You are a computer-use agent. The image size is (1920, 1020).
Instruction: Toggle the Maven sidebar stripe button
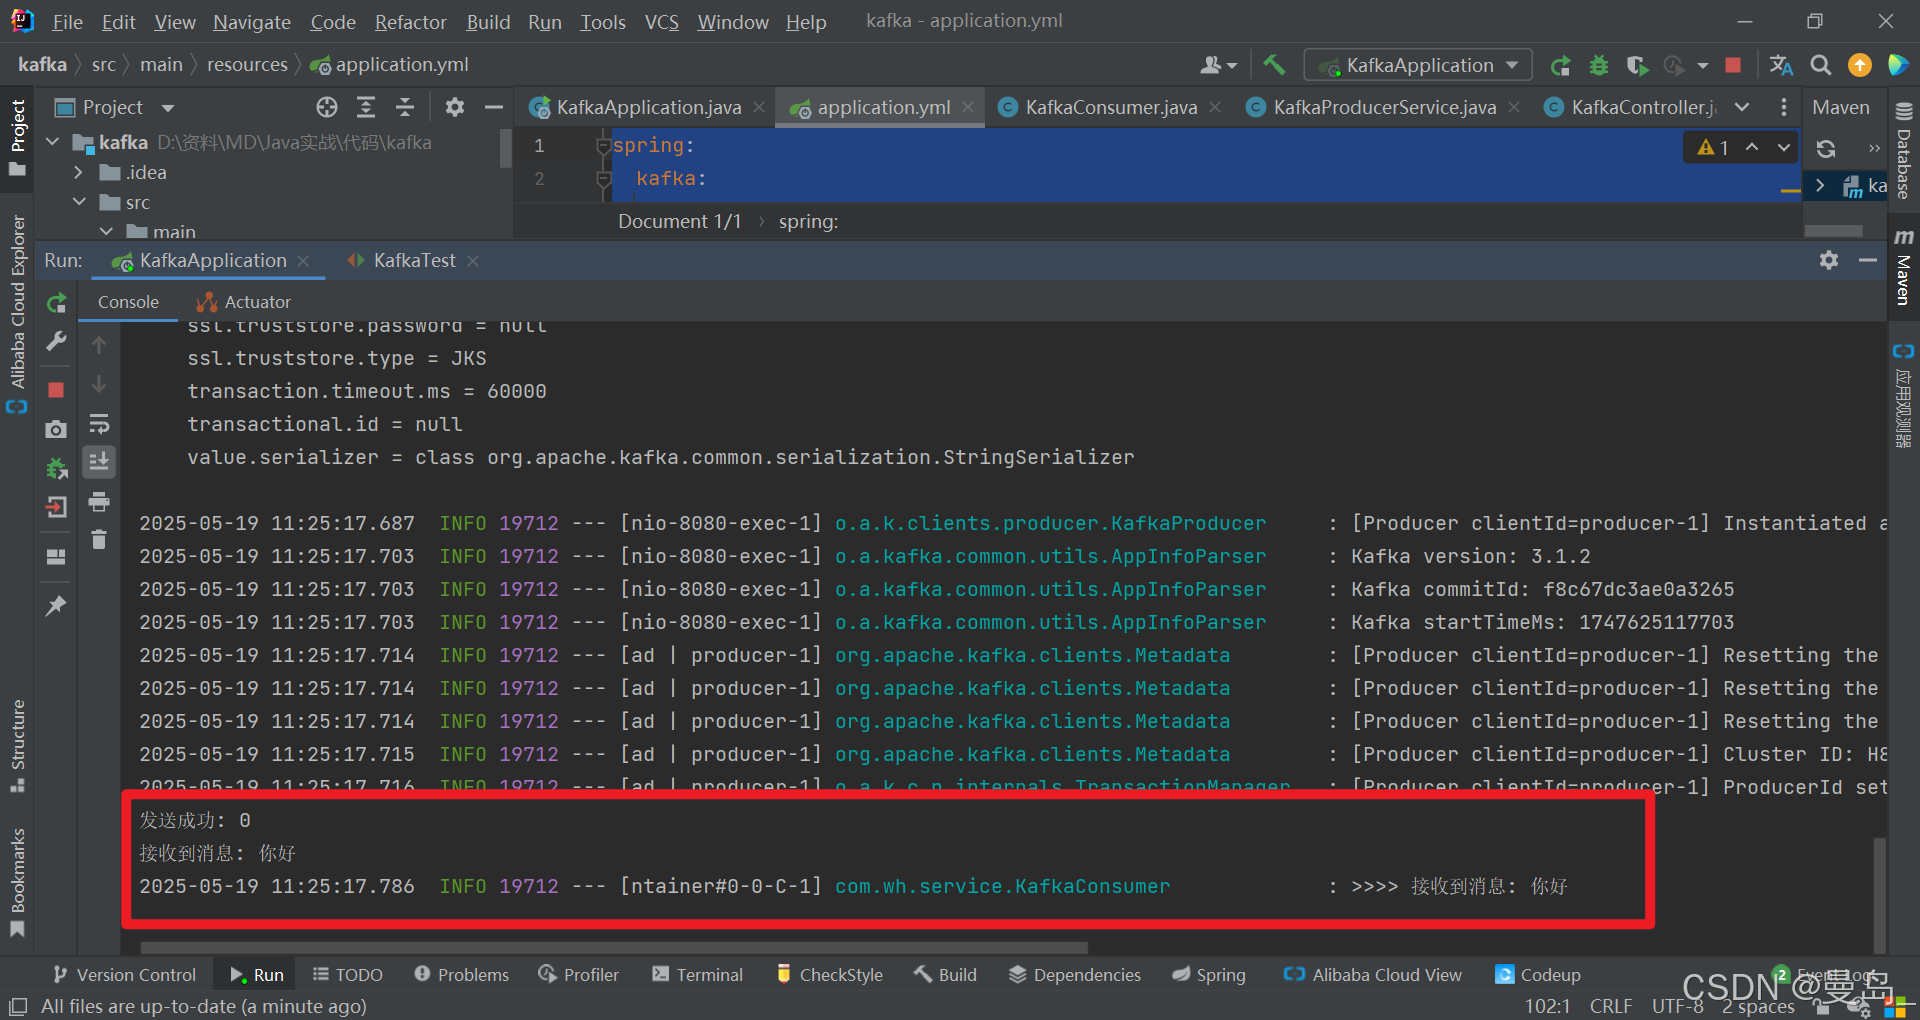[1903, 267]
